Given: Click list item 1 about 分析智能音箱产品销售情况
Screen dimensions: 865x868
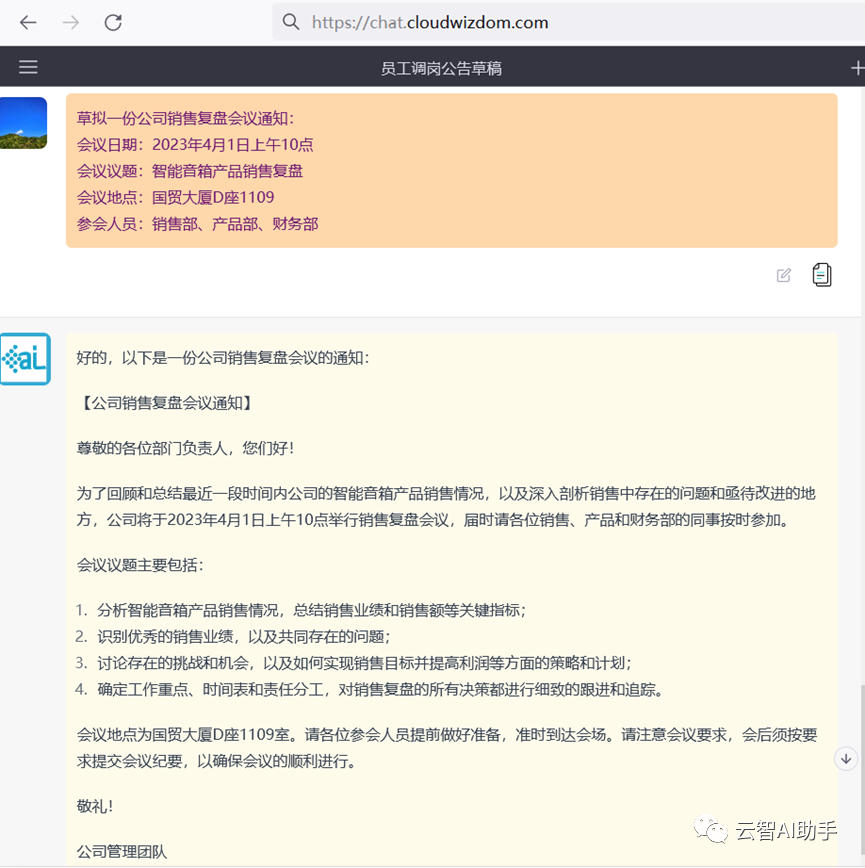Looking at the screenshot, I should (x=301, y=611).
